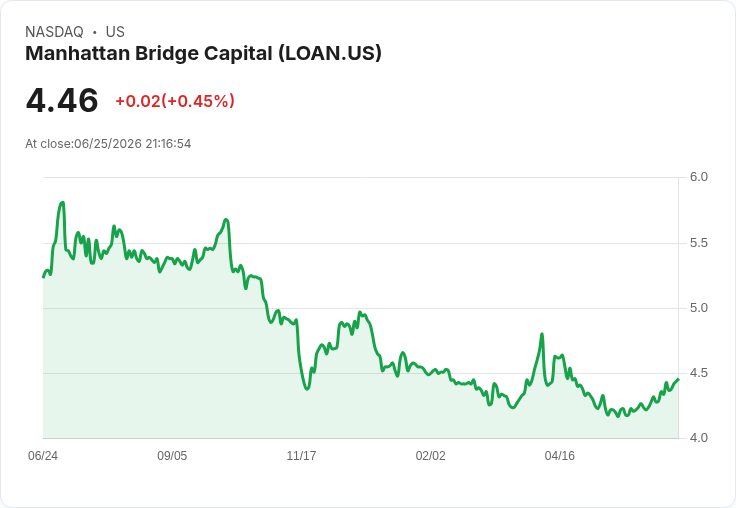Click the chart's highest peak near 5.8

62,202
